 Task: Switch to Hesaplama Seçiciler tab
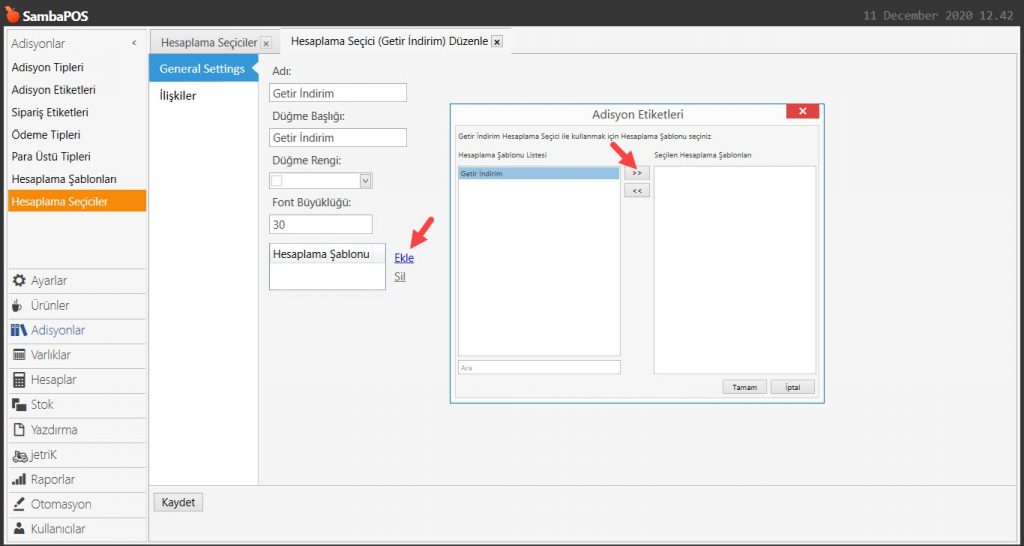(x=208, y=43)
